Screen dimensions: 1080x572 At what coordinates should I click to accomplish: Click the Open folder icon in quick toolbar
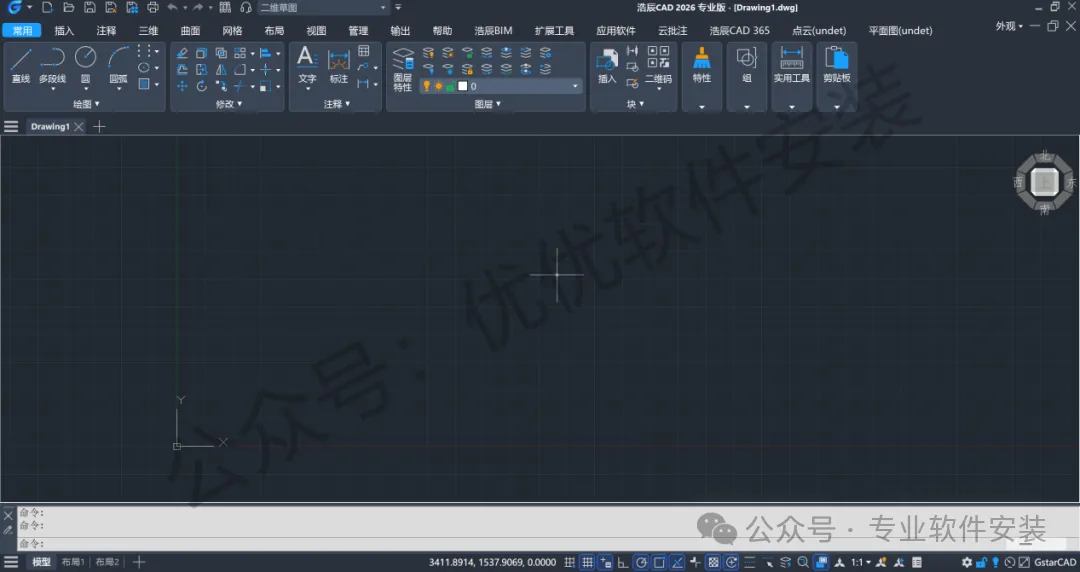tap(68, 8)
